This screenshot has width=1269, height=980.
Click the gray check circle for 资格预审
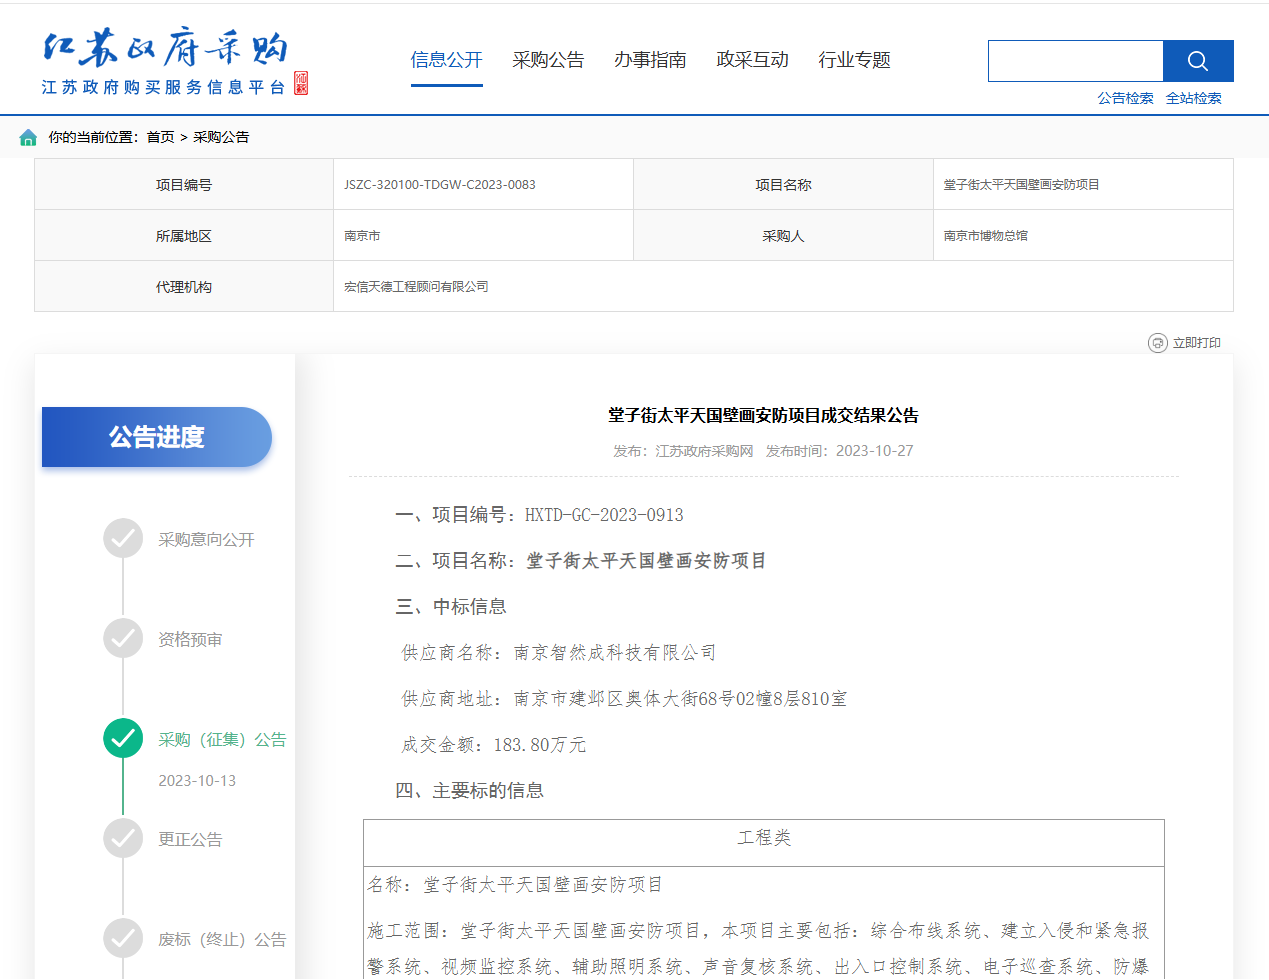[123, 639]
